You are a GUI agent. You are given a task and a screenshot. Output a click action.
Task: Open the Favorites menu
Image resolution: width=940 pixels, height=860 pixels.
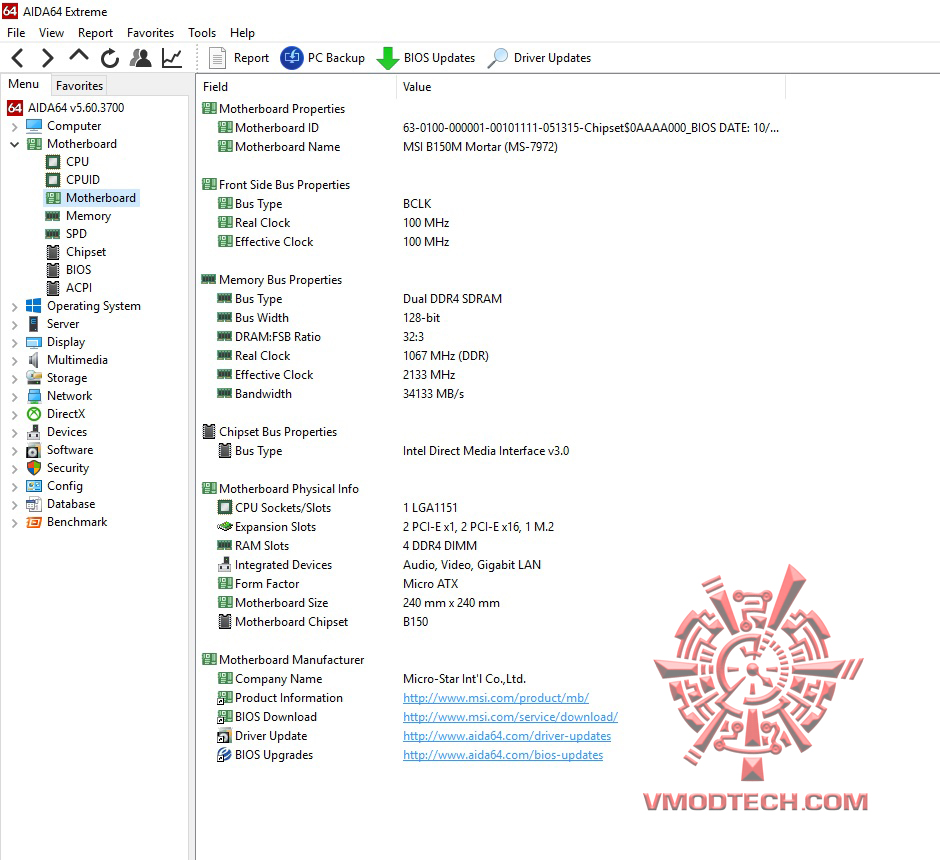coord(150,33)
